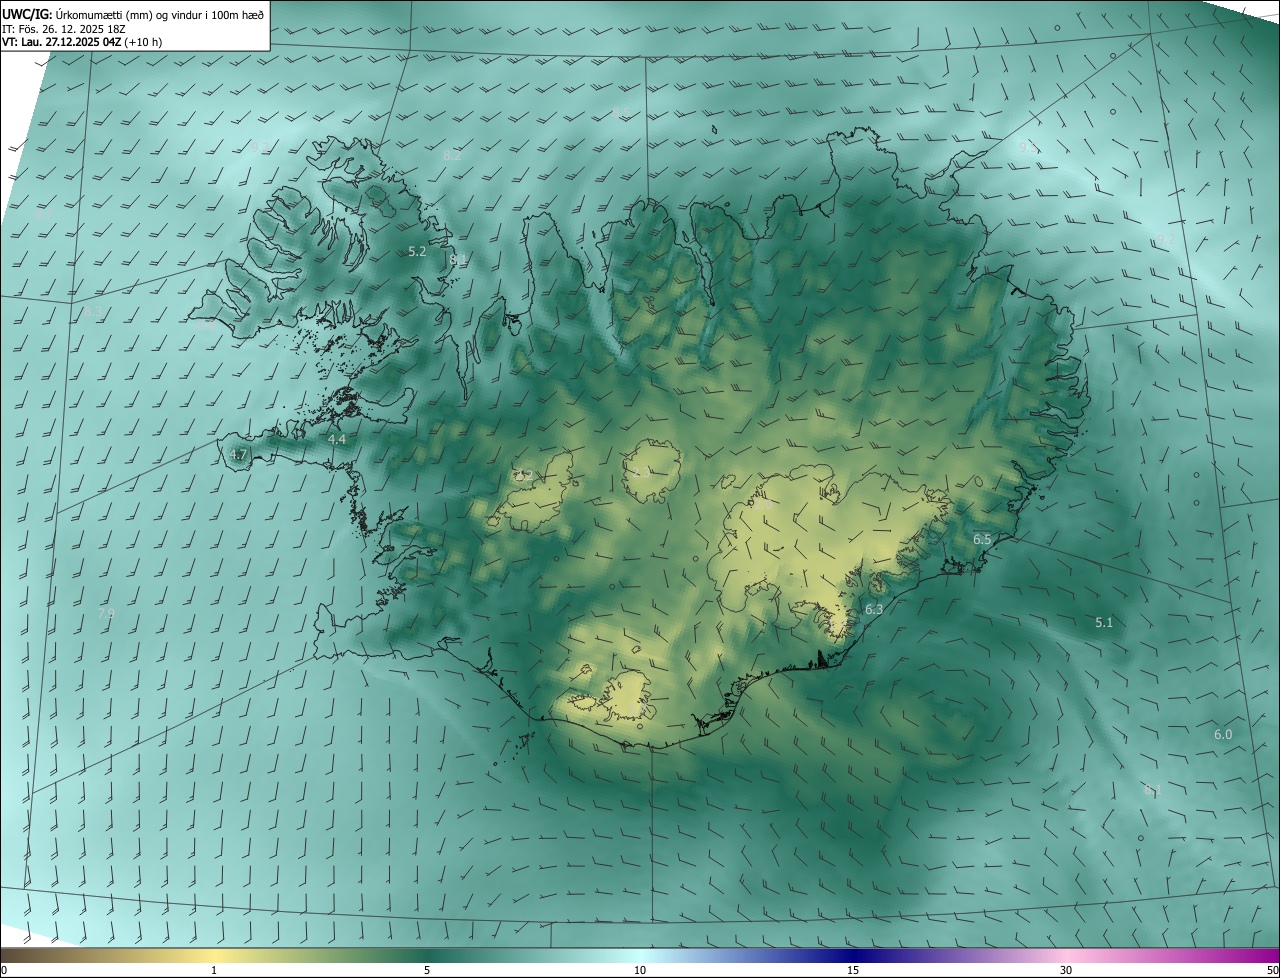
Task: Pick the dark navy band of the color scale
Action: [853, 956]
